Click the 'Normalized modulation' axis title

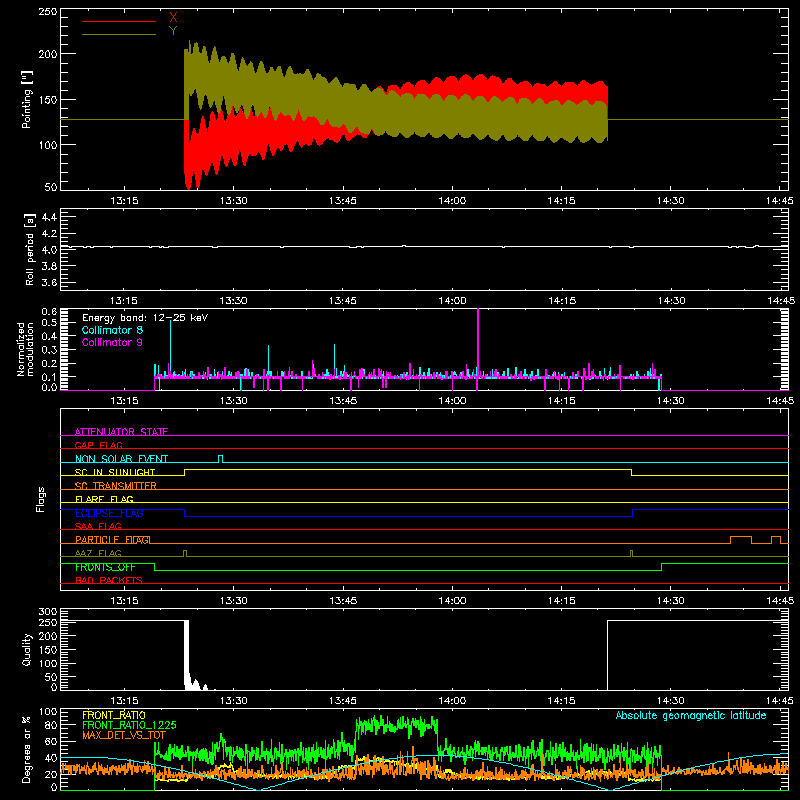click(x=25, y=349)
